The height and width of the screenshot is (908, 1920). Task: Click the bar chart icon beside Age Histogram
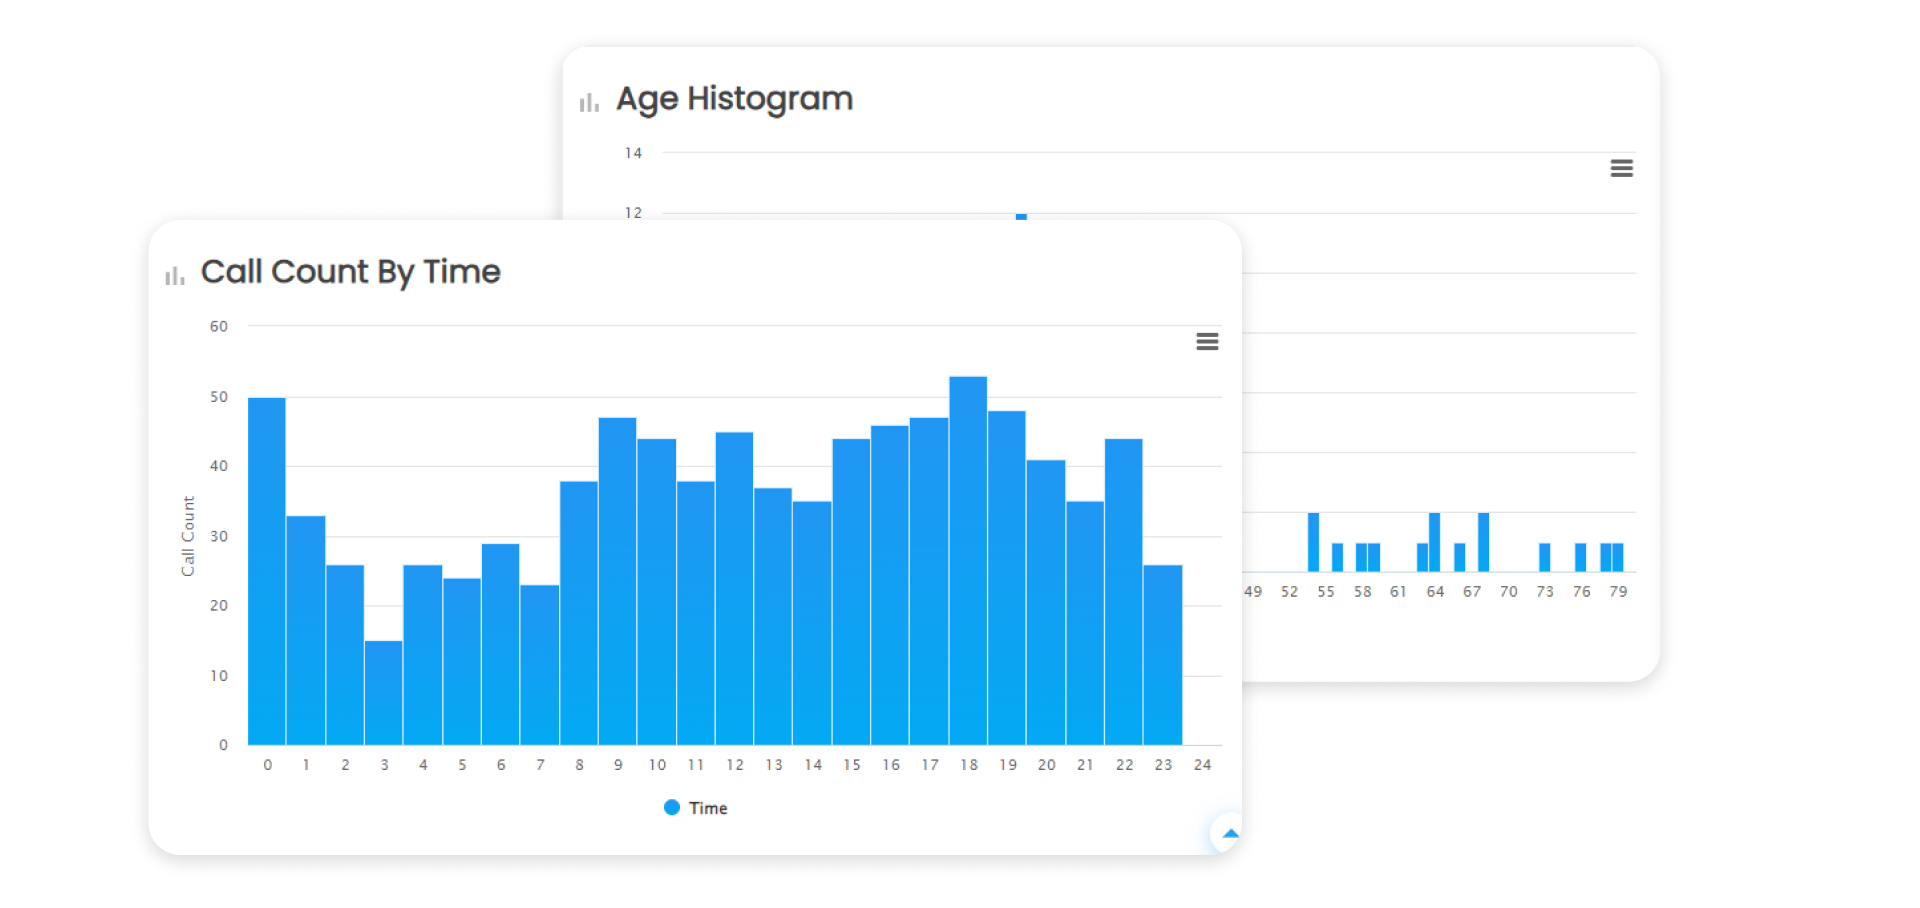[x=589, y=103]
